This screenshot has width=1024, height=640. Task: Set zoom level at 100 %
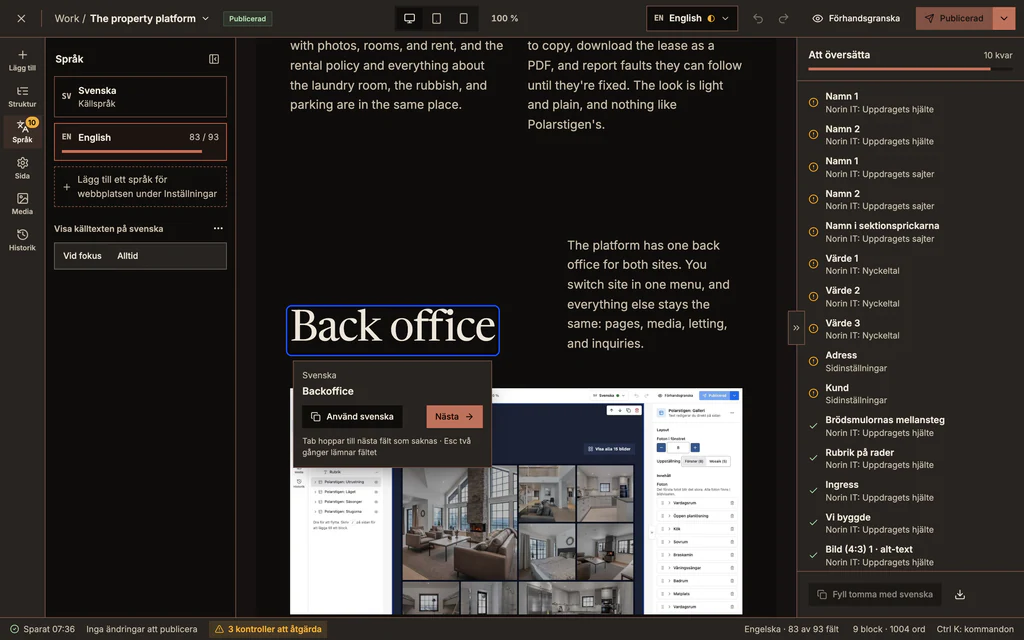coord(504,18)
